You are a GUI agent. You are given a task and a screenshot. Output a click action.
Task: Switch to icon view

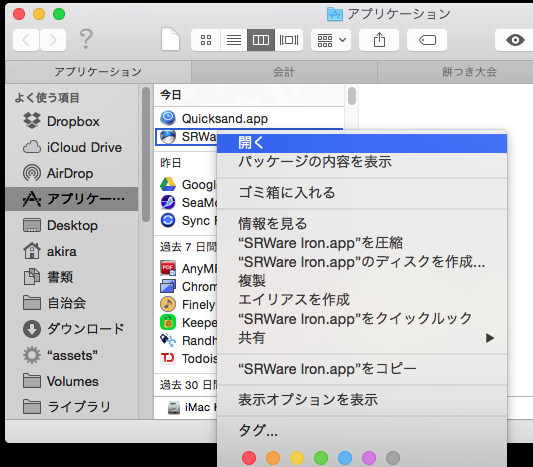[x=206, y=40]
